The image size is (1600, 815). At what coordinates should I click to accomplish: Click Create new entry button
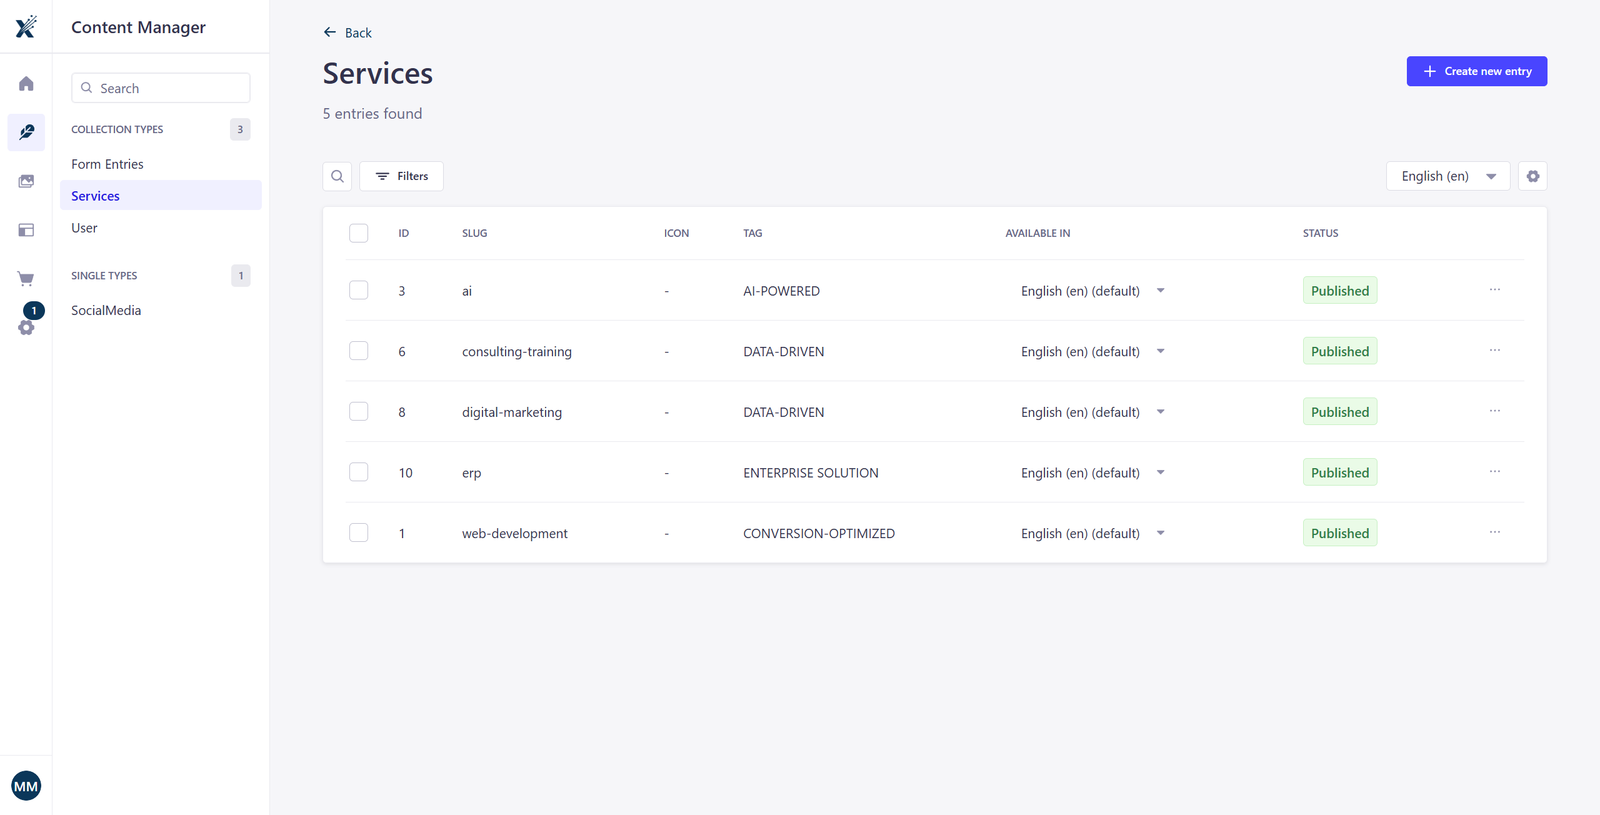point(1476,71)
